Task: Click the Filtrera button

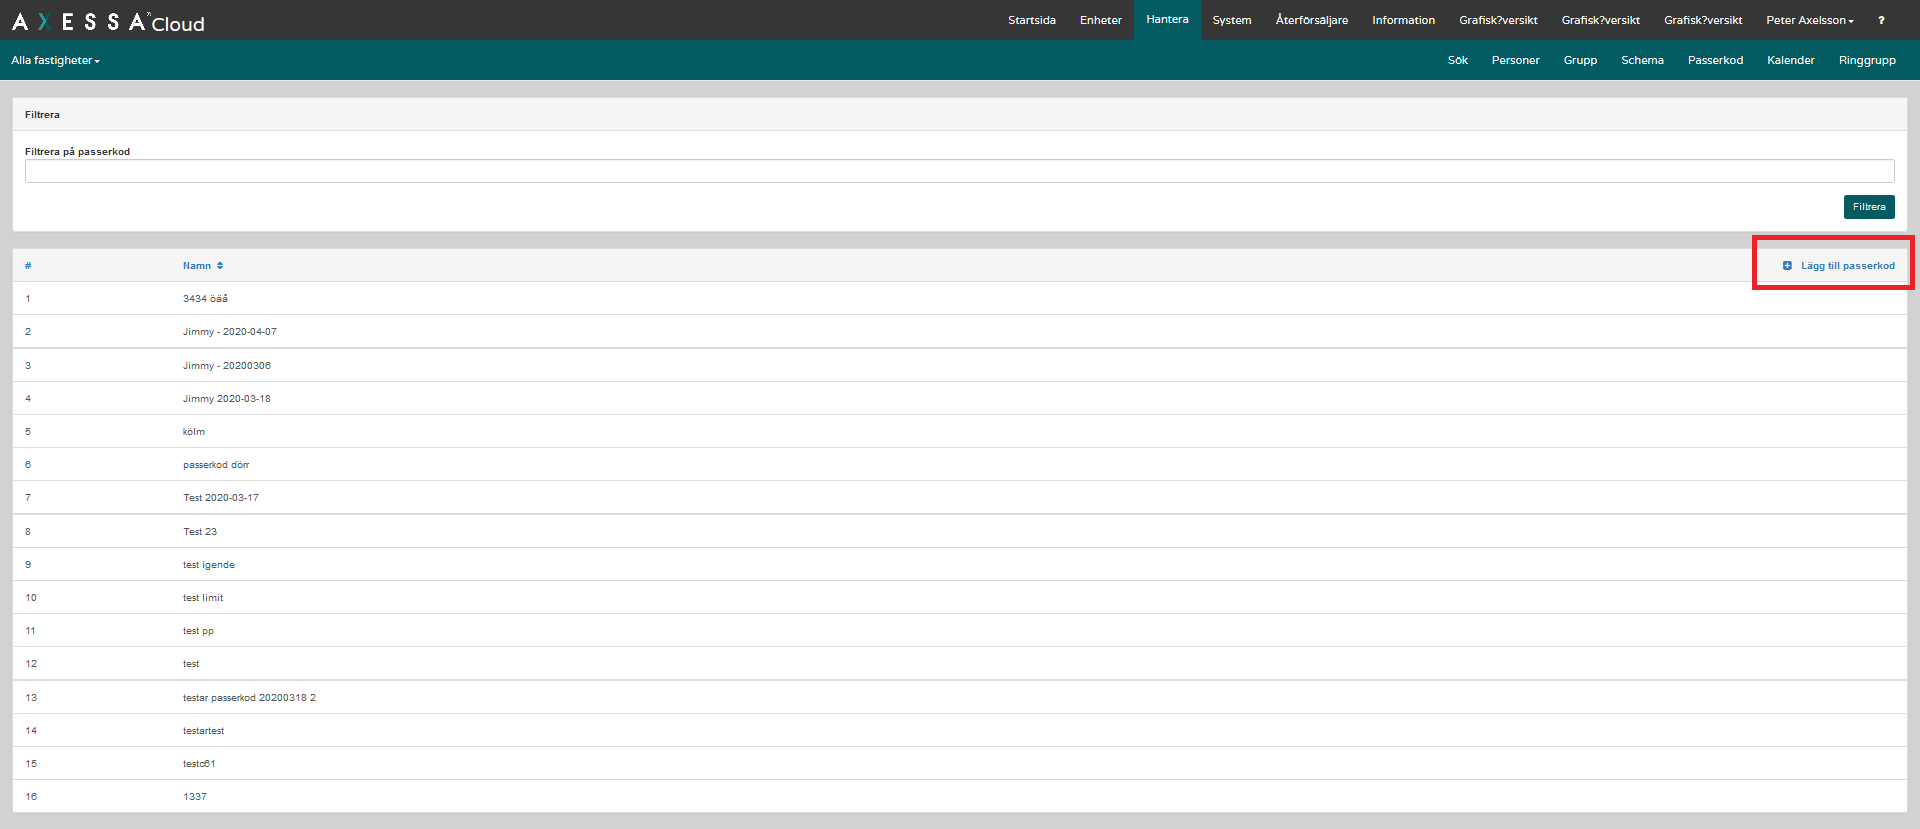Action: coord(1868,207)
